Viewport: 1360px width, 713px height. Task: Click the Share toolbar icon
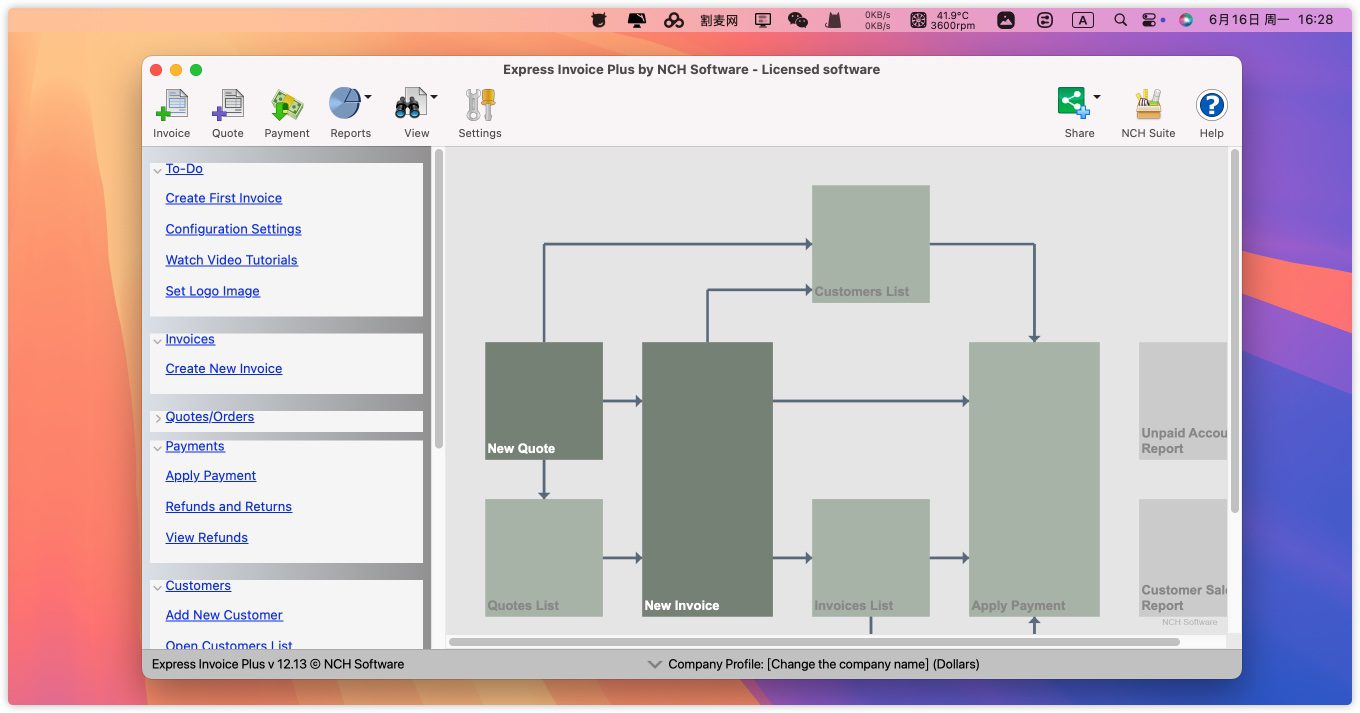1073,104
